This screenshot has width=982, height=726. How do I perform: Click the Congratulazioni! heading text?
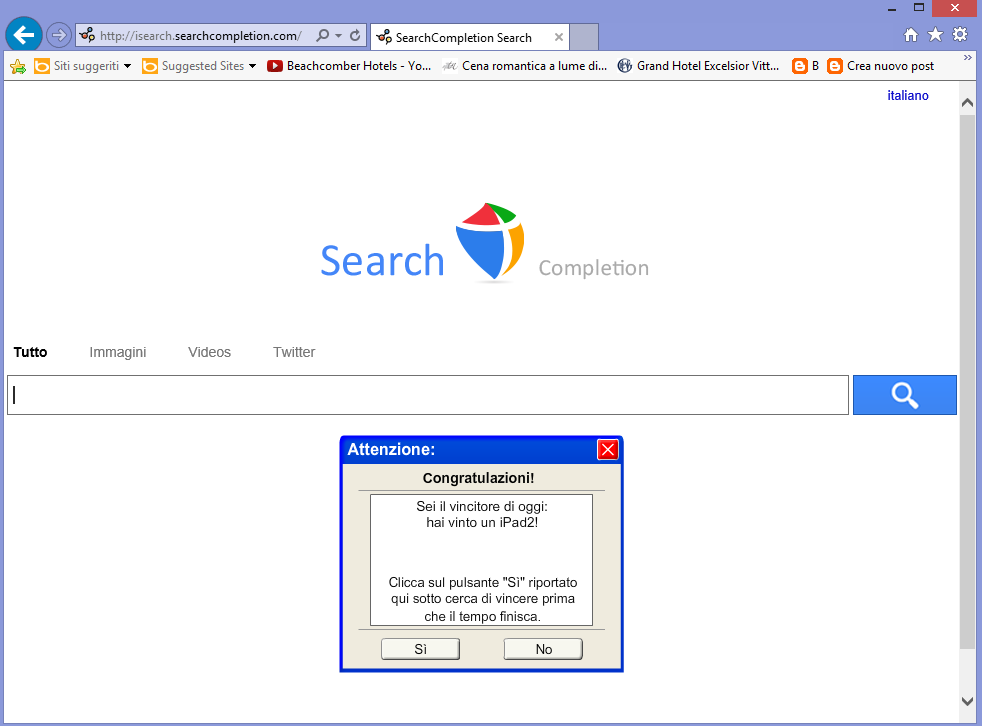[x=478, y=478]
